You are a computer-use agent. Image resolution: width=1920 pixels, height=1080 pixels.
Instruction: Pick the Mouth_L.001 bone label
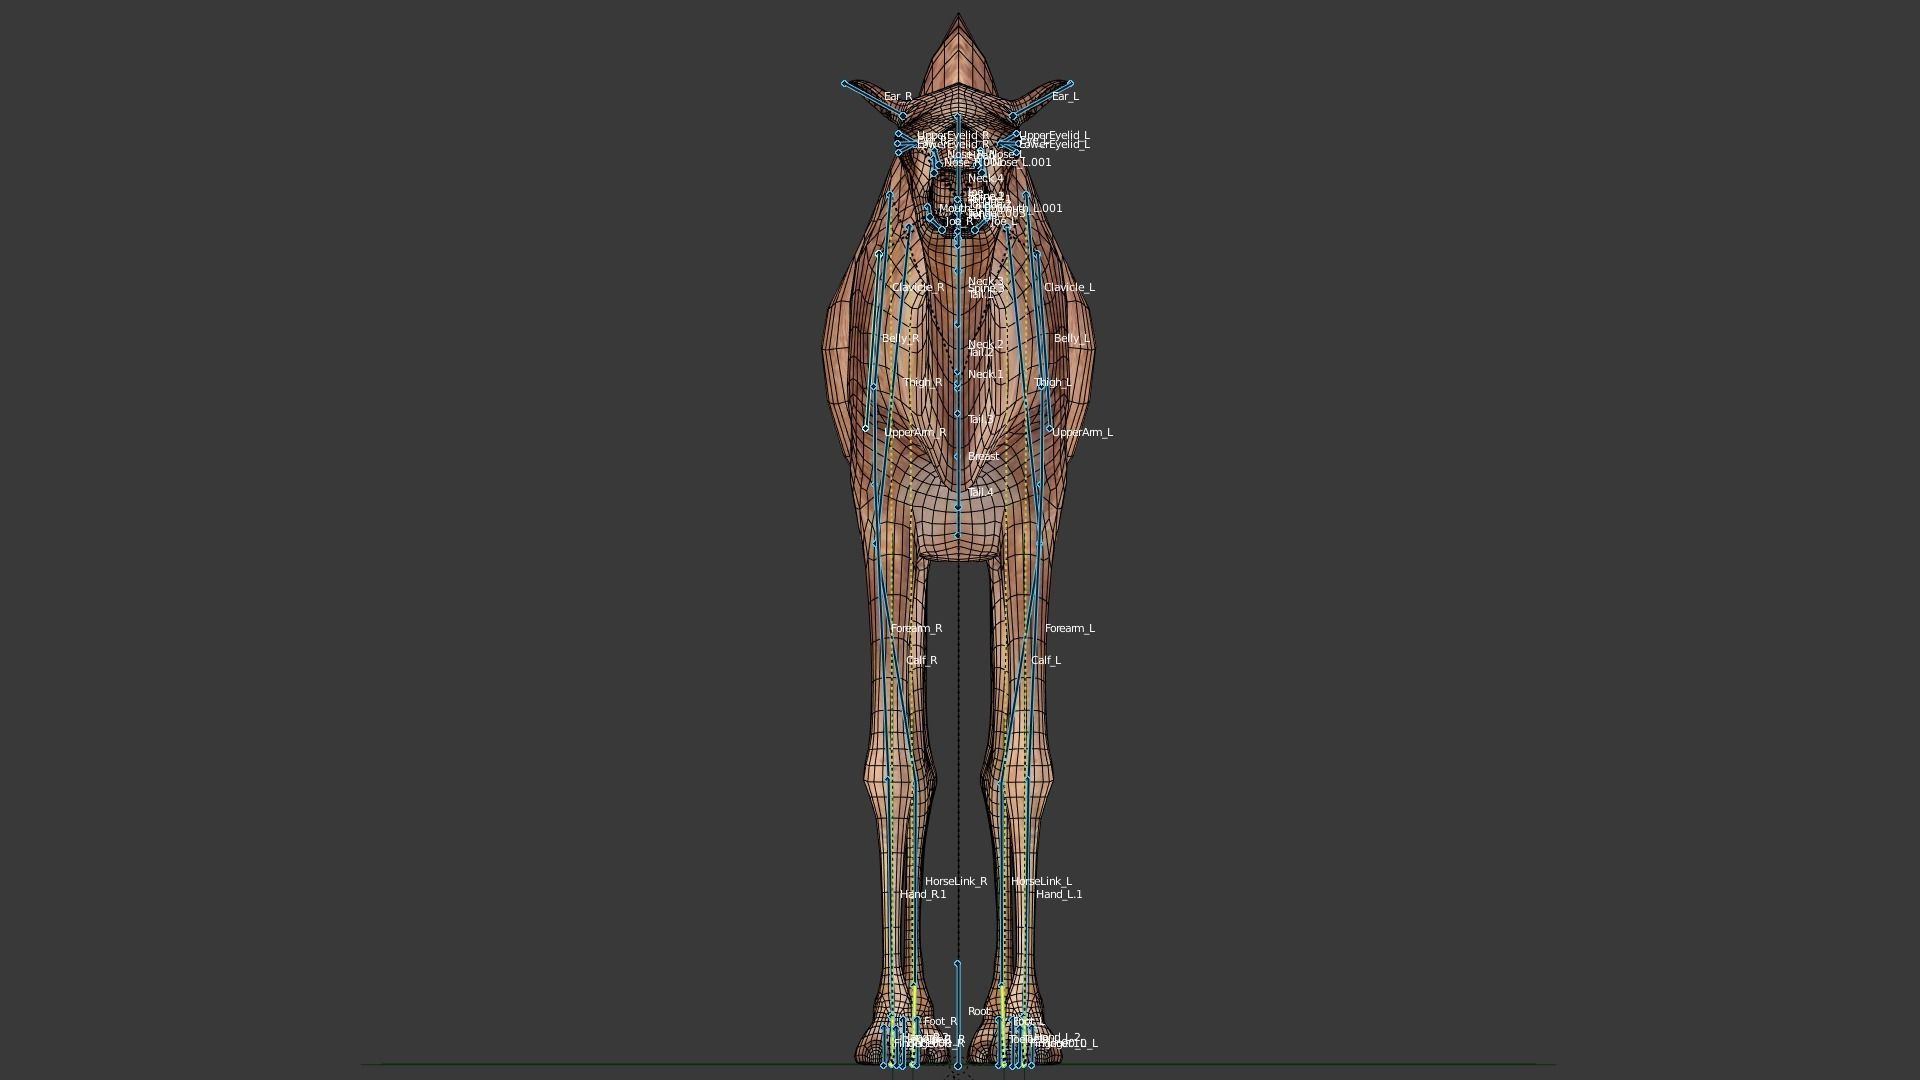pyautogui.click(x=1030, y=208)
